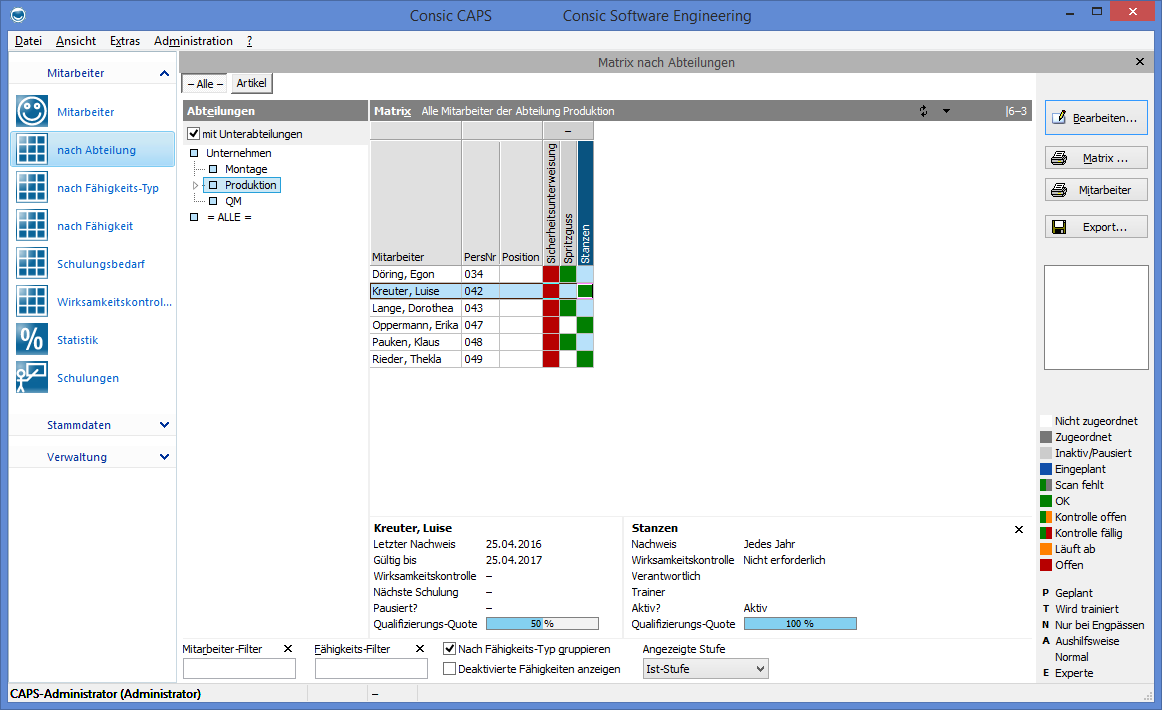Open the Statistik percent icon

[x=32, y=340]
